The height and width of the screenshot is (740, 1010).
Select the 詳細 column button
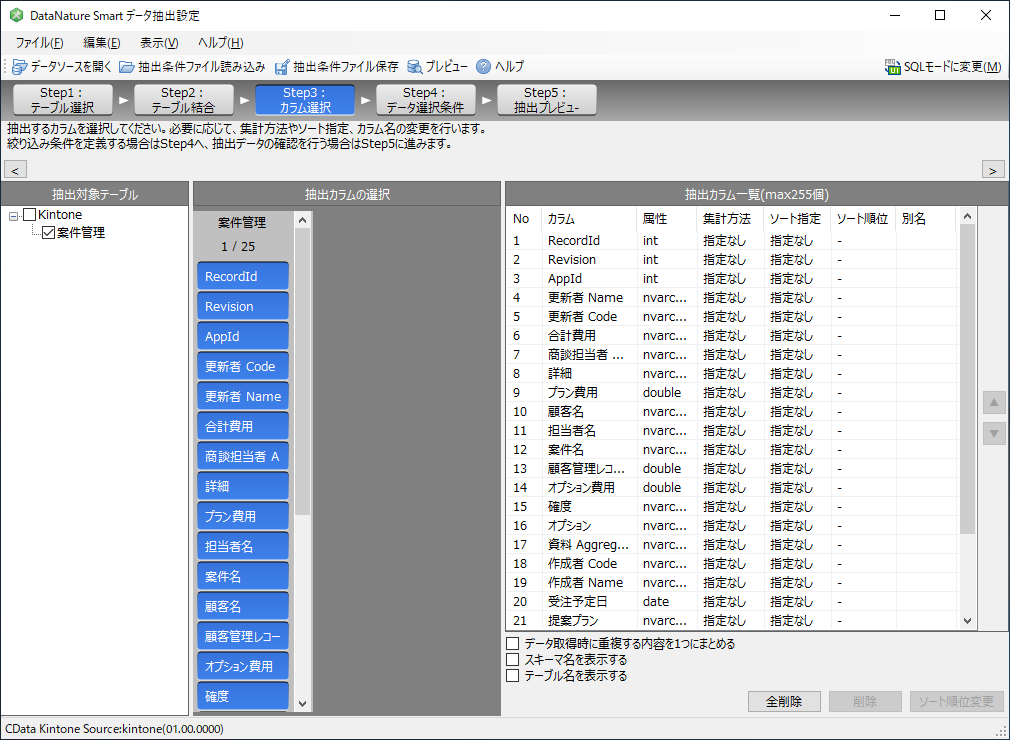pyautogui.click(x=243, y=486)
